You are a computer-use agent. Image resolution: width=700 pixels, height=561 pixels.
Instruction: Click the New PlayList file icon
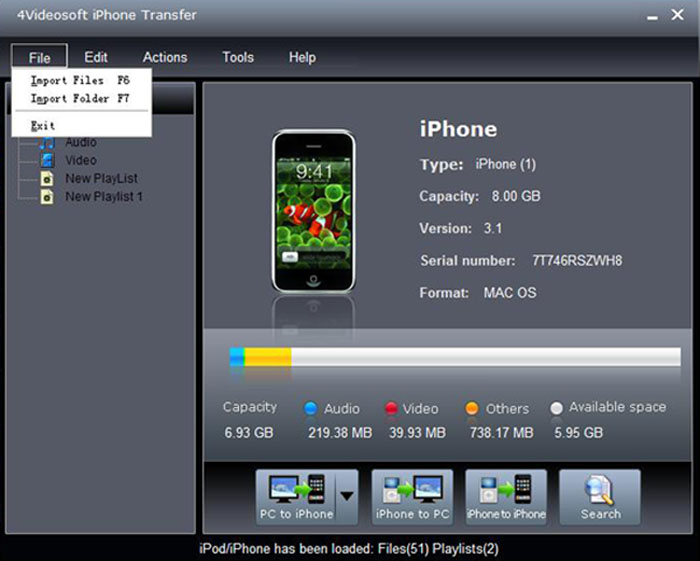click(47, 179)
